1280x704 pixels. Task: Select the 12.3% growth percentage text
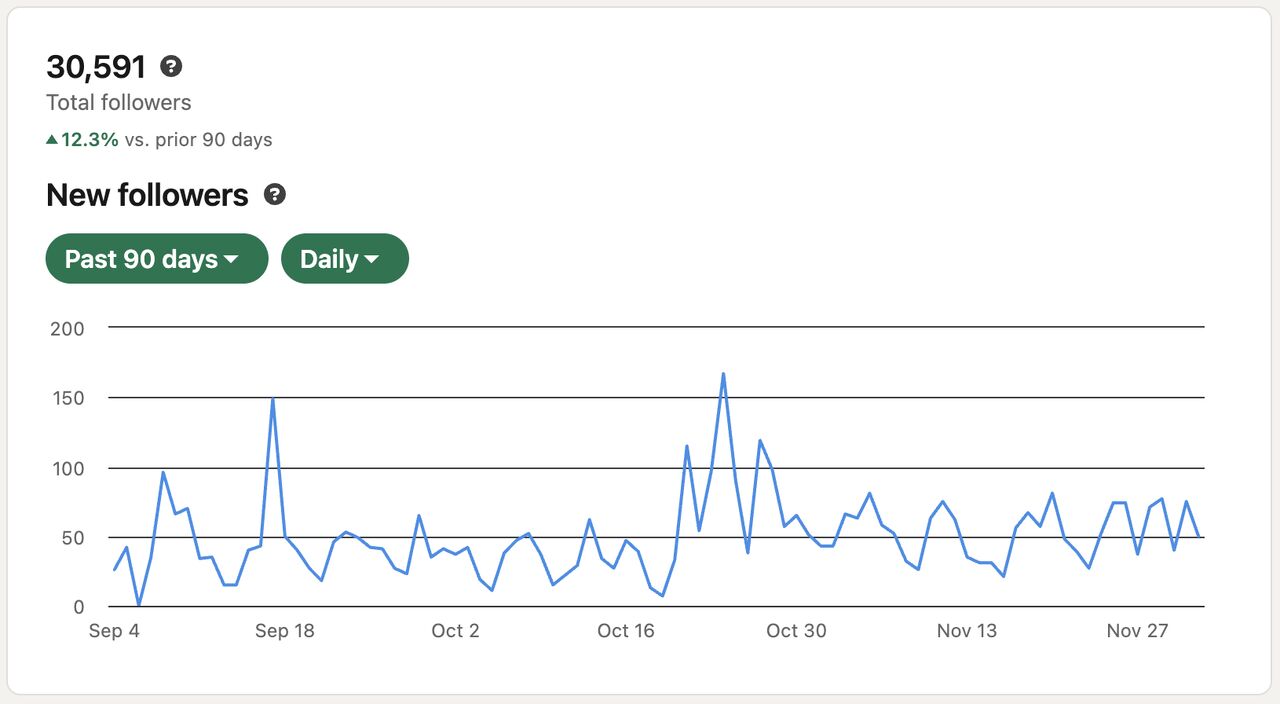point(90,140)
